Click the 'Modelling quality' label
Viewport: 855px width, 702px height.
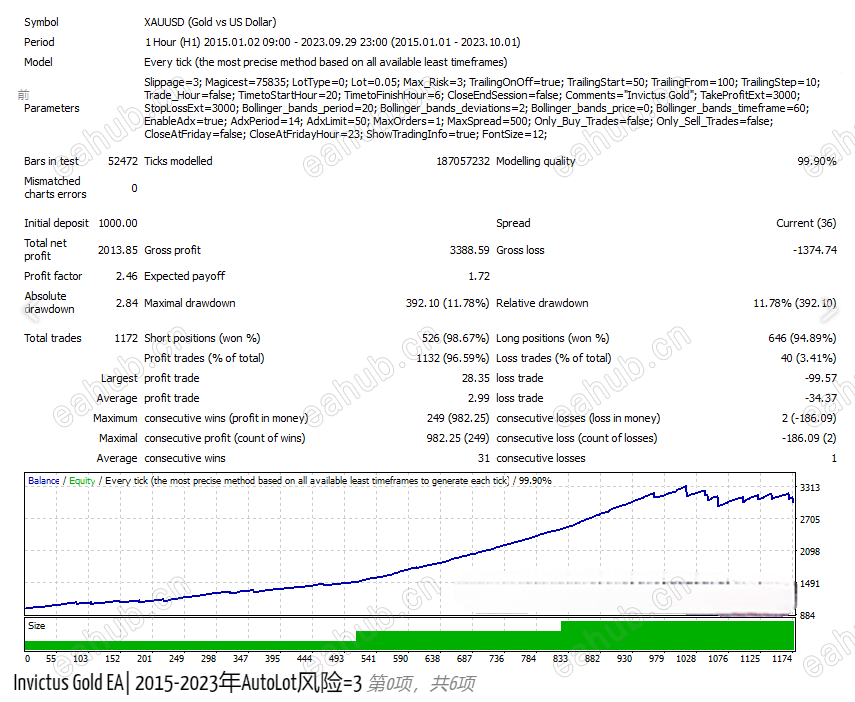pyautogui.click(x=535, y=161)
